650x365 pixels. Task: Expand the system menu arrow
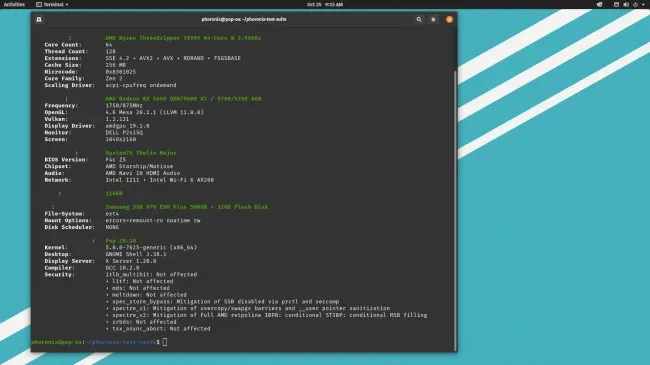643,5
